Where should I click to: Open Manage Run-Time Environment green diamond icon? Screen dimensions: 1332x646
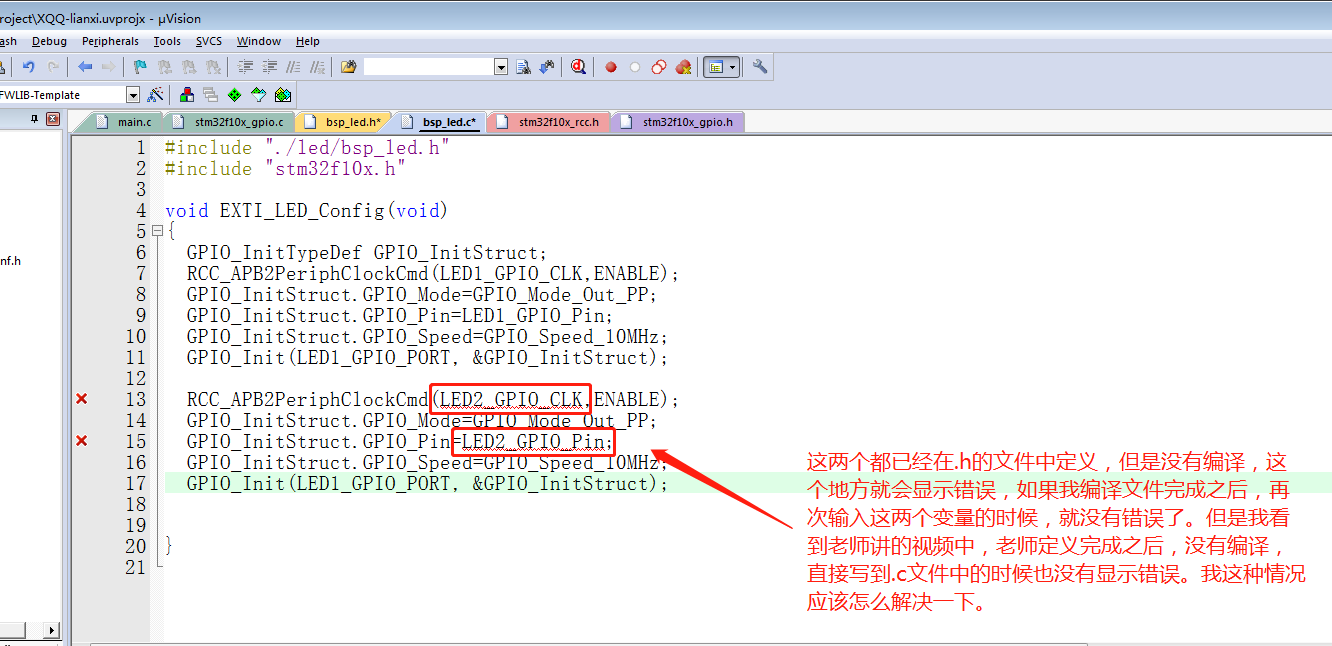(x=234, y=95)
